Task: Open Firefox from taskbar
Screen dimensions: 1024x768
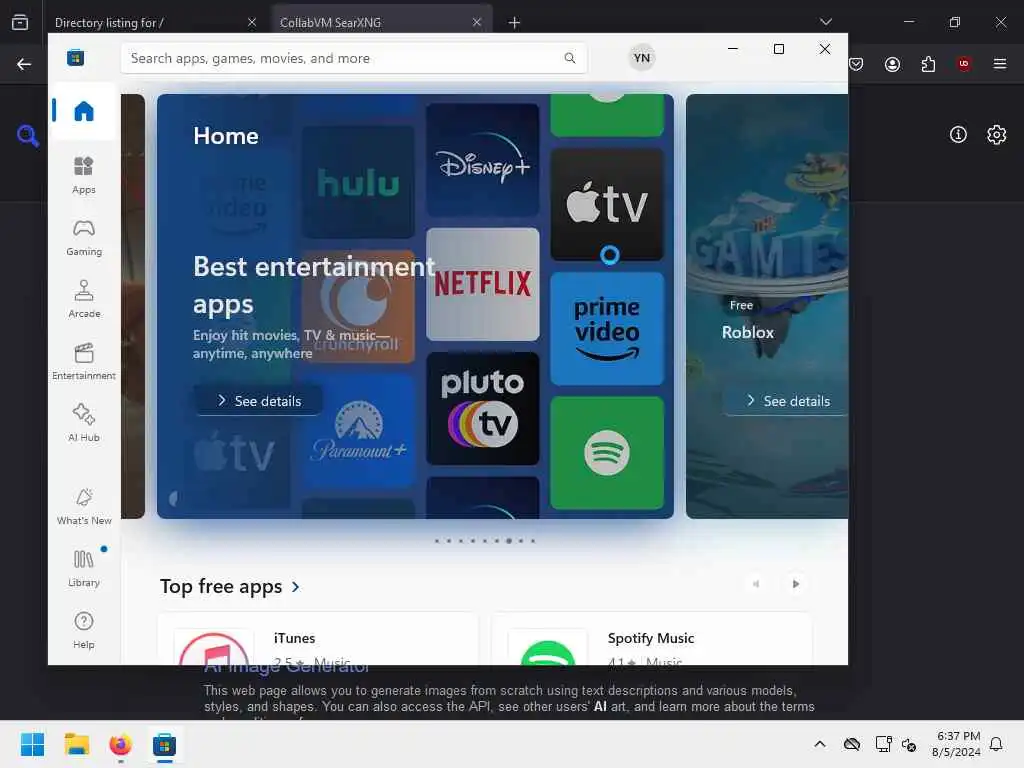Action: 120,744
